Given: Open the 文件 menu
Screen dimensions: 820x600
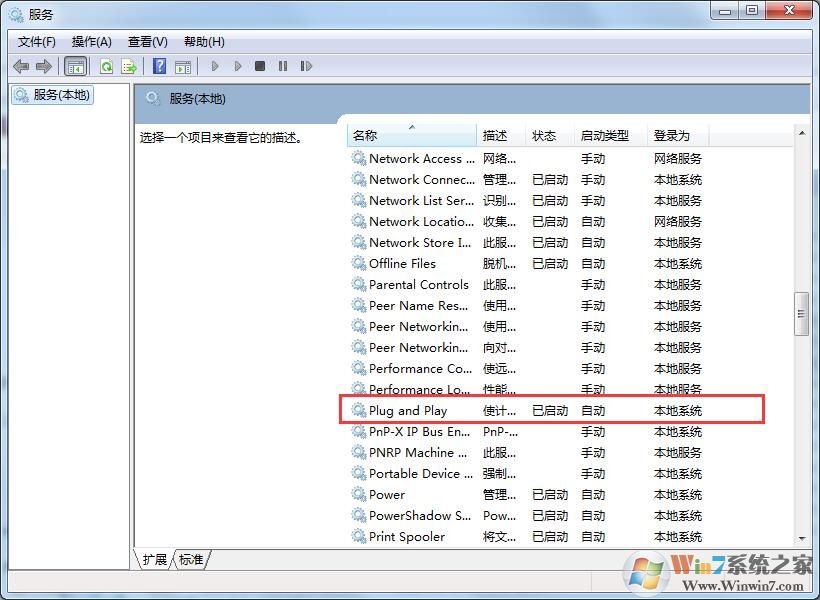Looking at the screenshot, I should click(36, 41).
